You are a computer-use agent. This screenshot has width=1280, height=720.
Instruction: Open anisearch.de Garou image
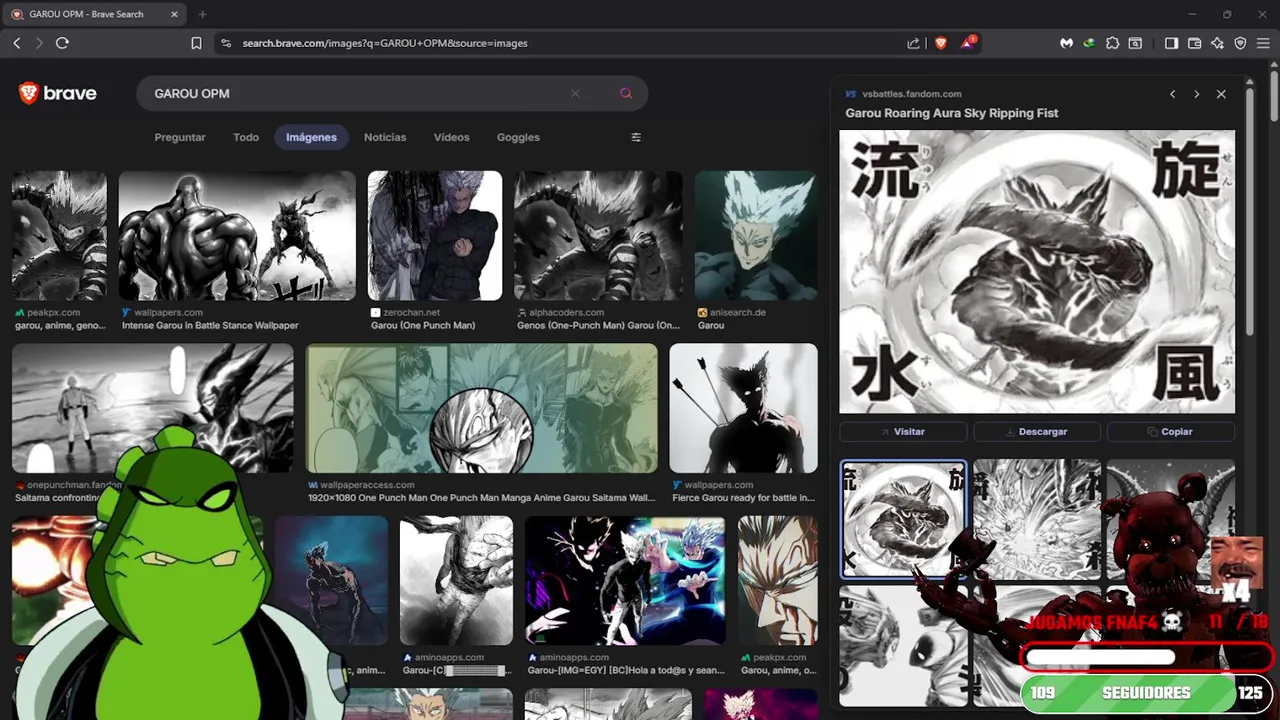pos(756,236)
